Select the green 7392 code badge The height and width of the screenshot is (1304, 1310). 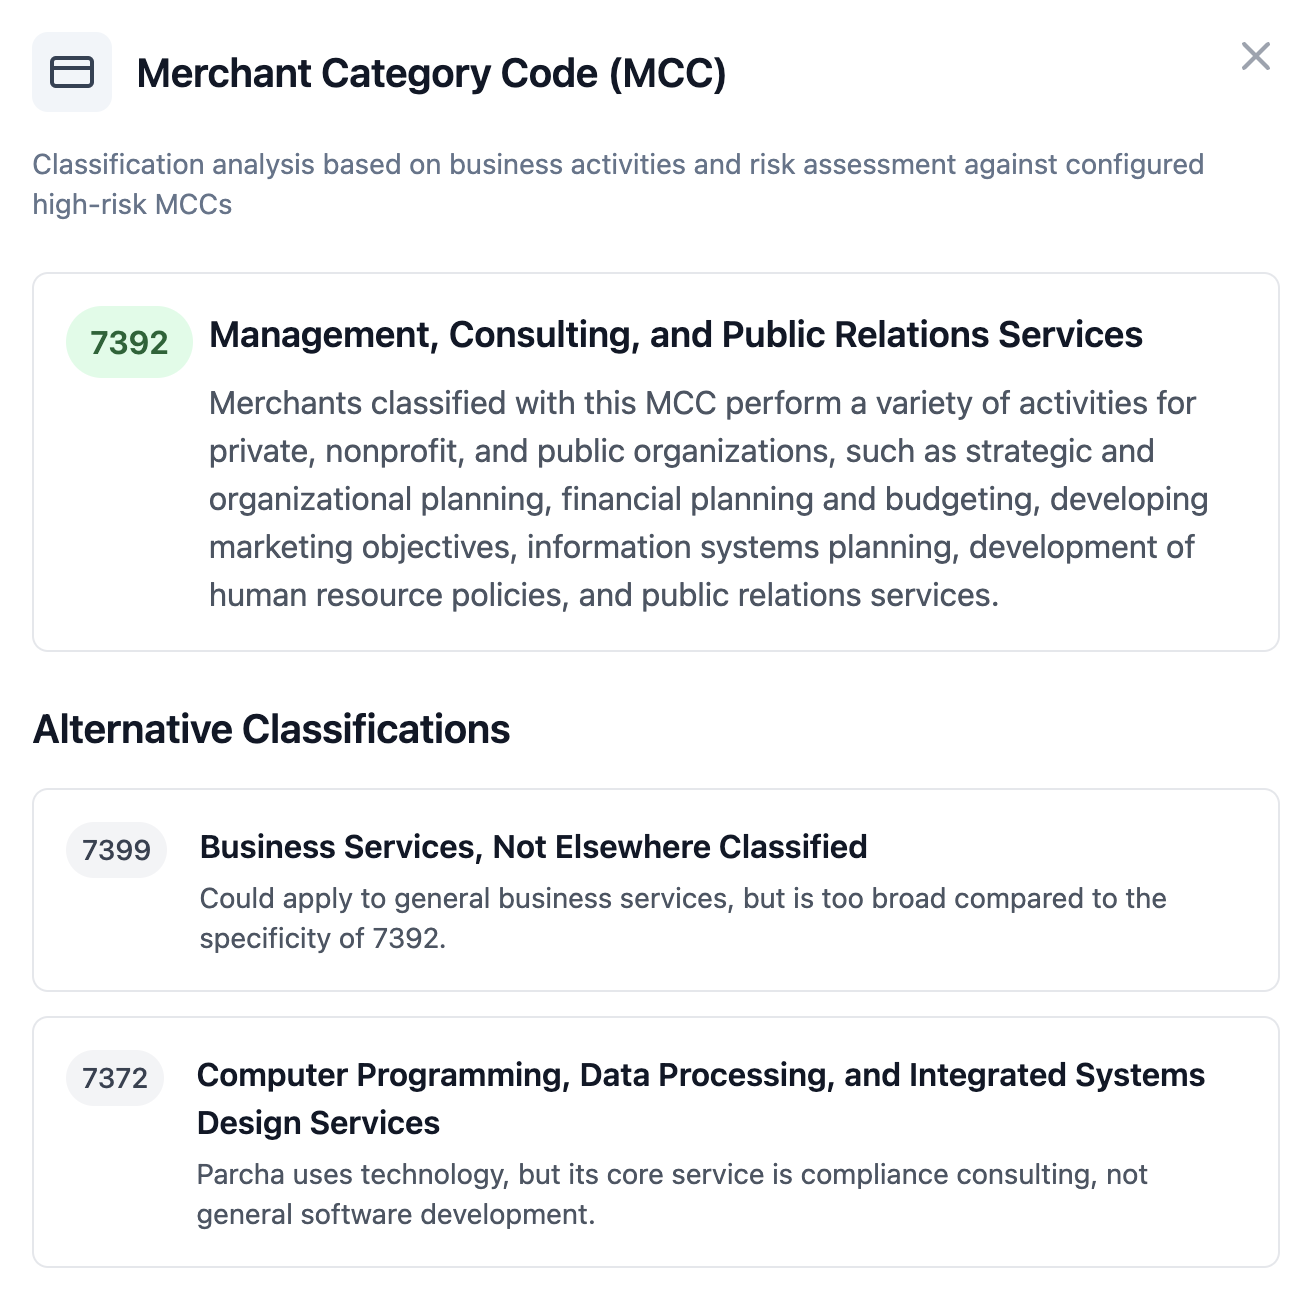(x=129, y=342)
